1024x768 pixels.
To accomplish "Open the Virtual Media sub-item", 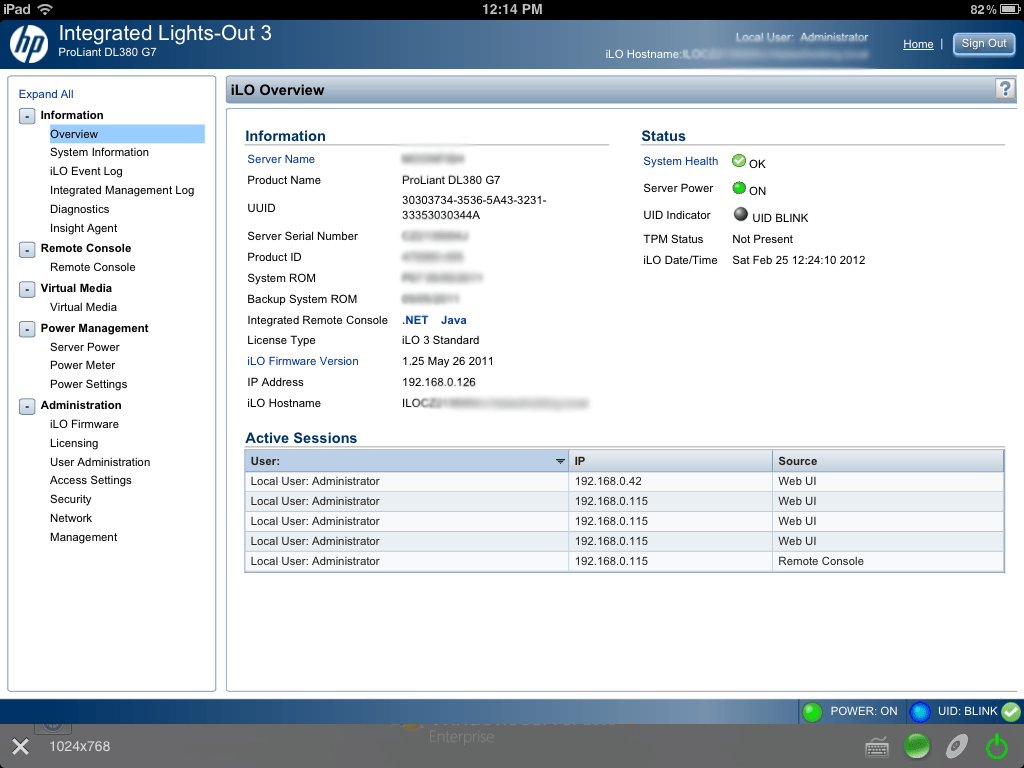I will (x=84, y=307).
